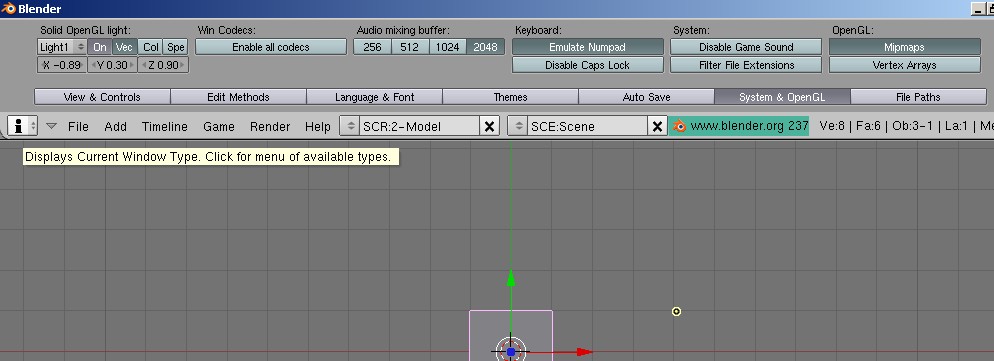This screenshot has width=994, height=361.
Task: Switch to Auto Save tab
Action: [647, 97]
